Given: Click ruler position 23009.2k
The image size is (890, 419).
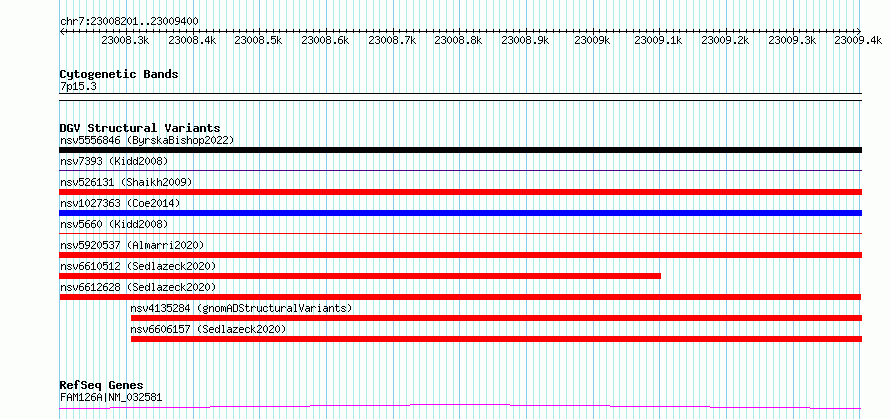Looking at the screenshot, I should (x=725, y=40).
